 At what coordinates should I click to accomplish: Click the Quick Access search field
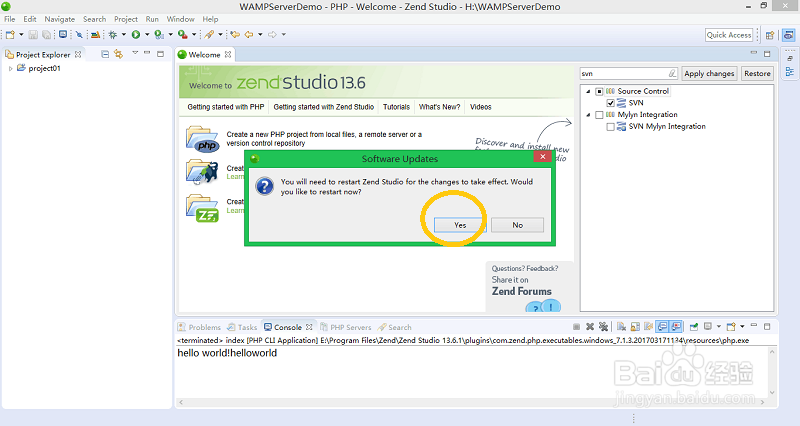[729, 35]
